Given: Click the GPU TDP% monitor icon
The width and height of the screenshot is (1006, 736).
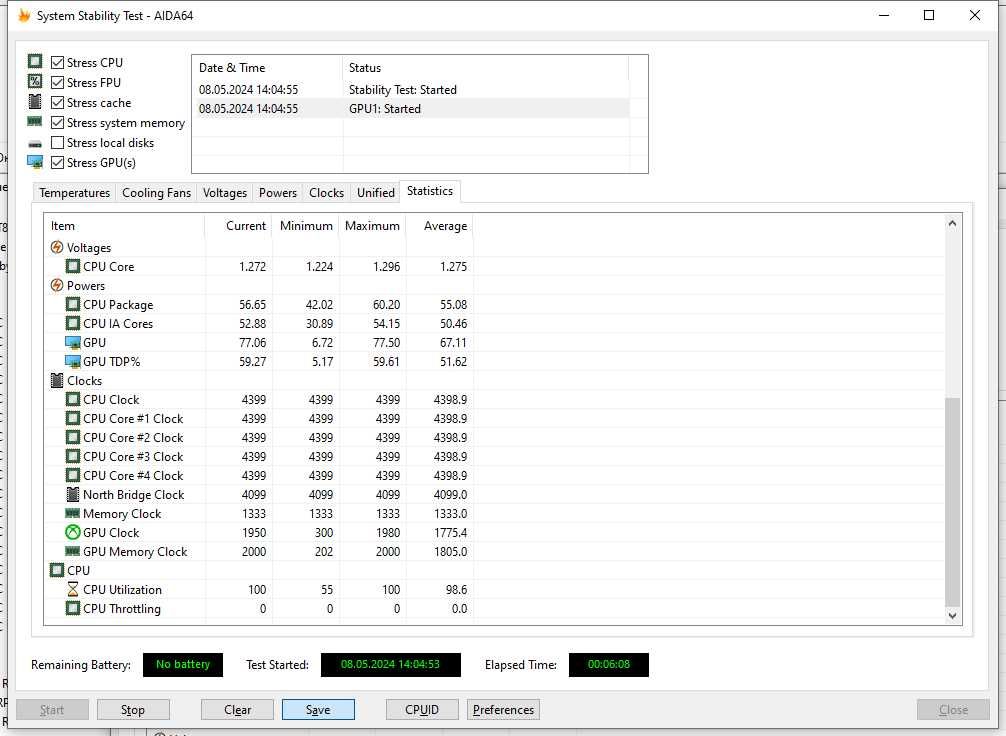Looking at the screenshot, I should [x=73, y=361].
